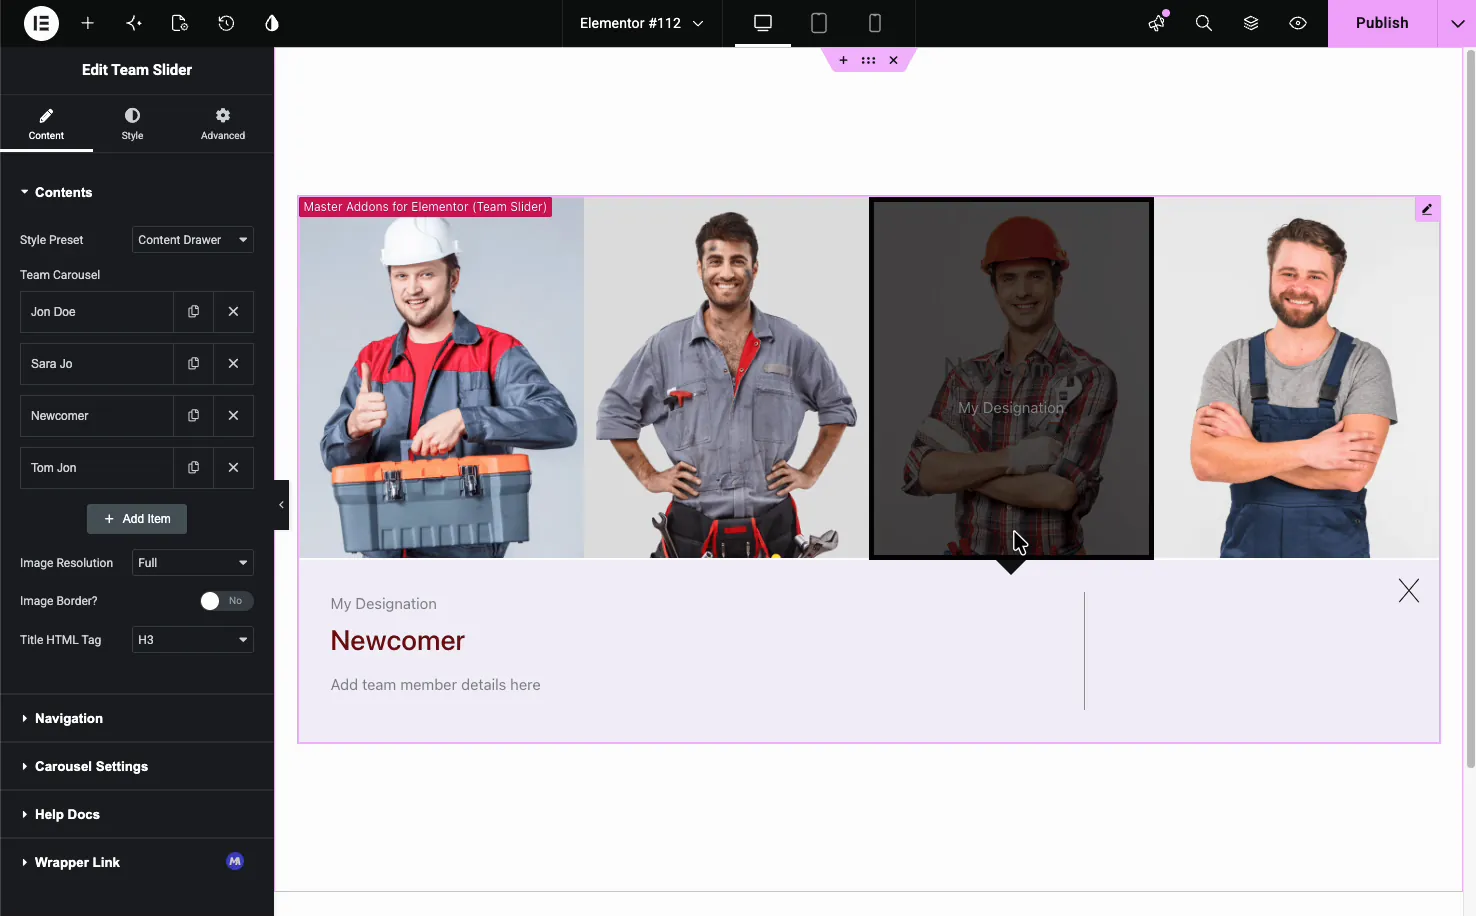Add a new section with the plus handle
Screen dimensions: 1476x916
point(843,60)
